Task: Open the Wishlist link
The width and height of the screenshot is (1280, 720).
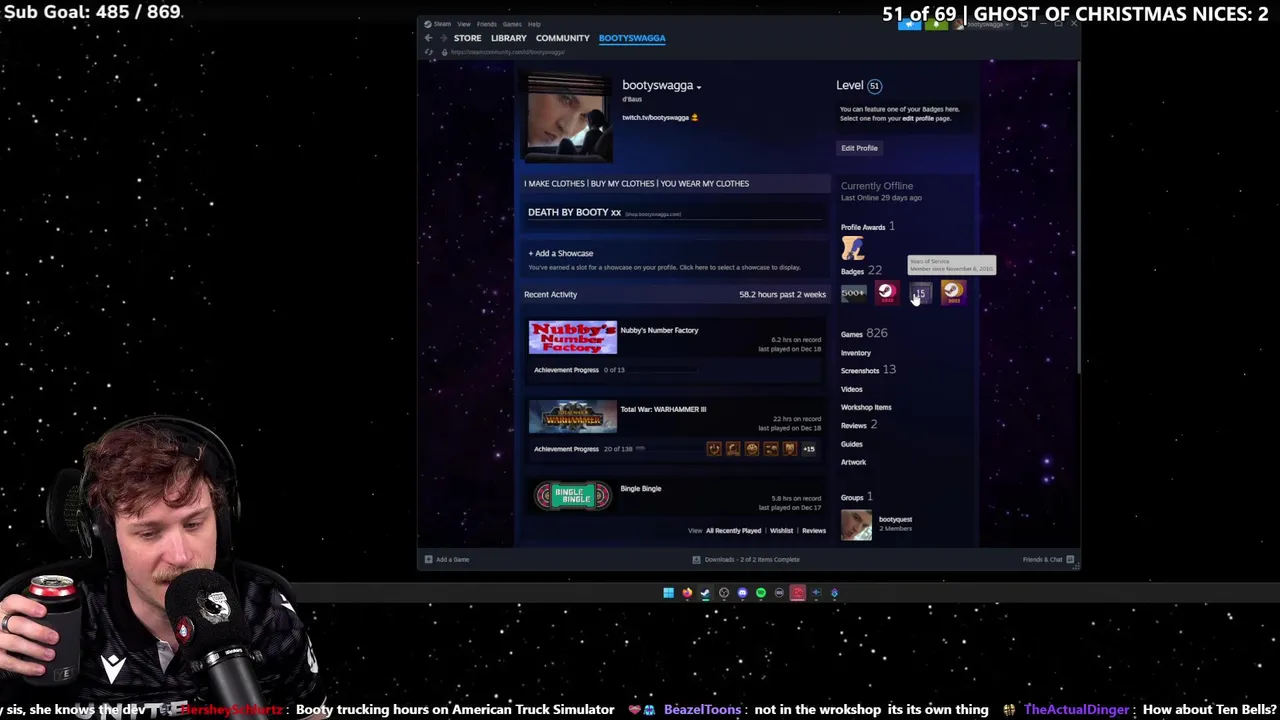Action: pyautogui.click(x=781, y=531)
